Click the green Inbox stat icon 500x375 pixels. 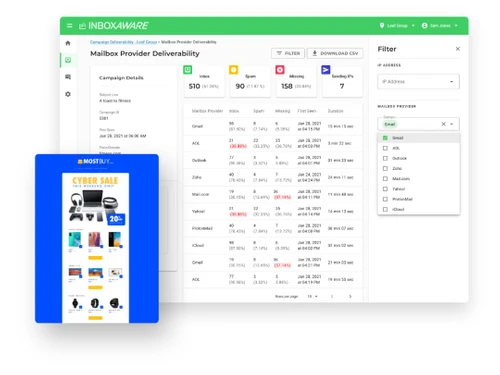tap(188, 70)
